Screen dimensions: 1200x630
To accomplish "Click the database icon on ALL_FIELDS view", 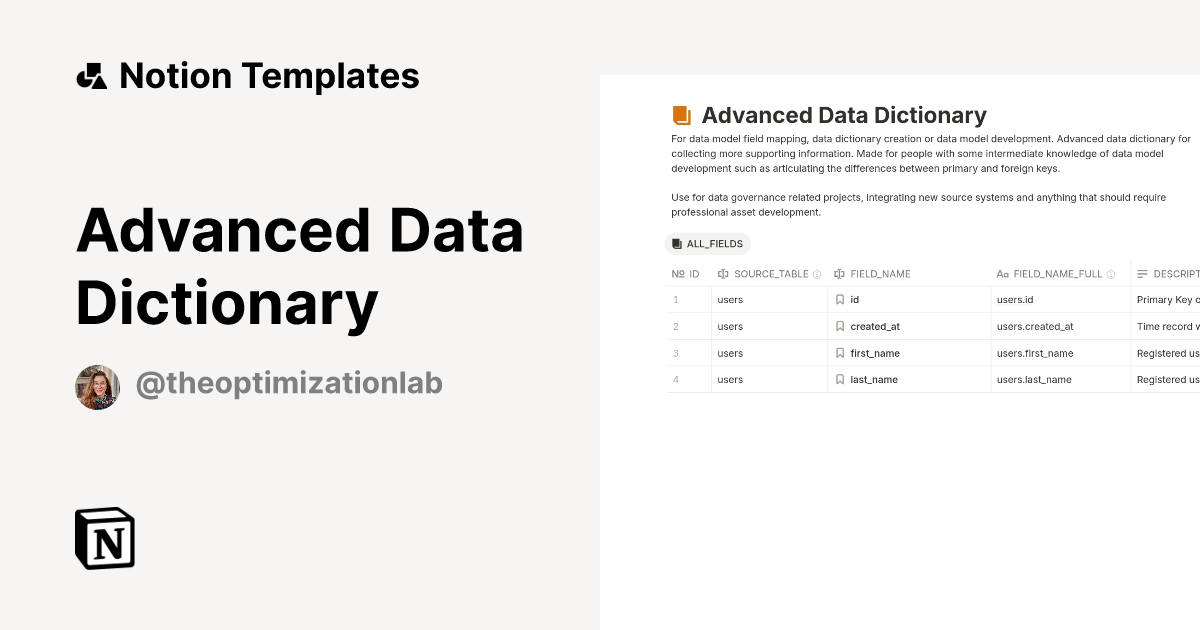I will pyautogui.click(x=676, y=243).
